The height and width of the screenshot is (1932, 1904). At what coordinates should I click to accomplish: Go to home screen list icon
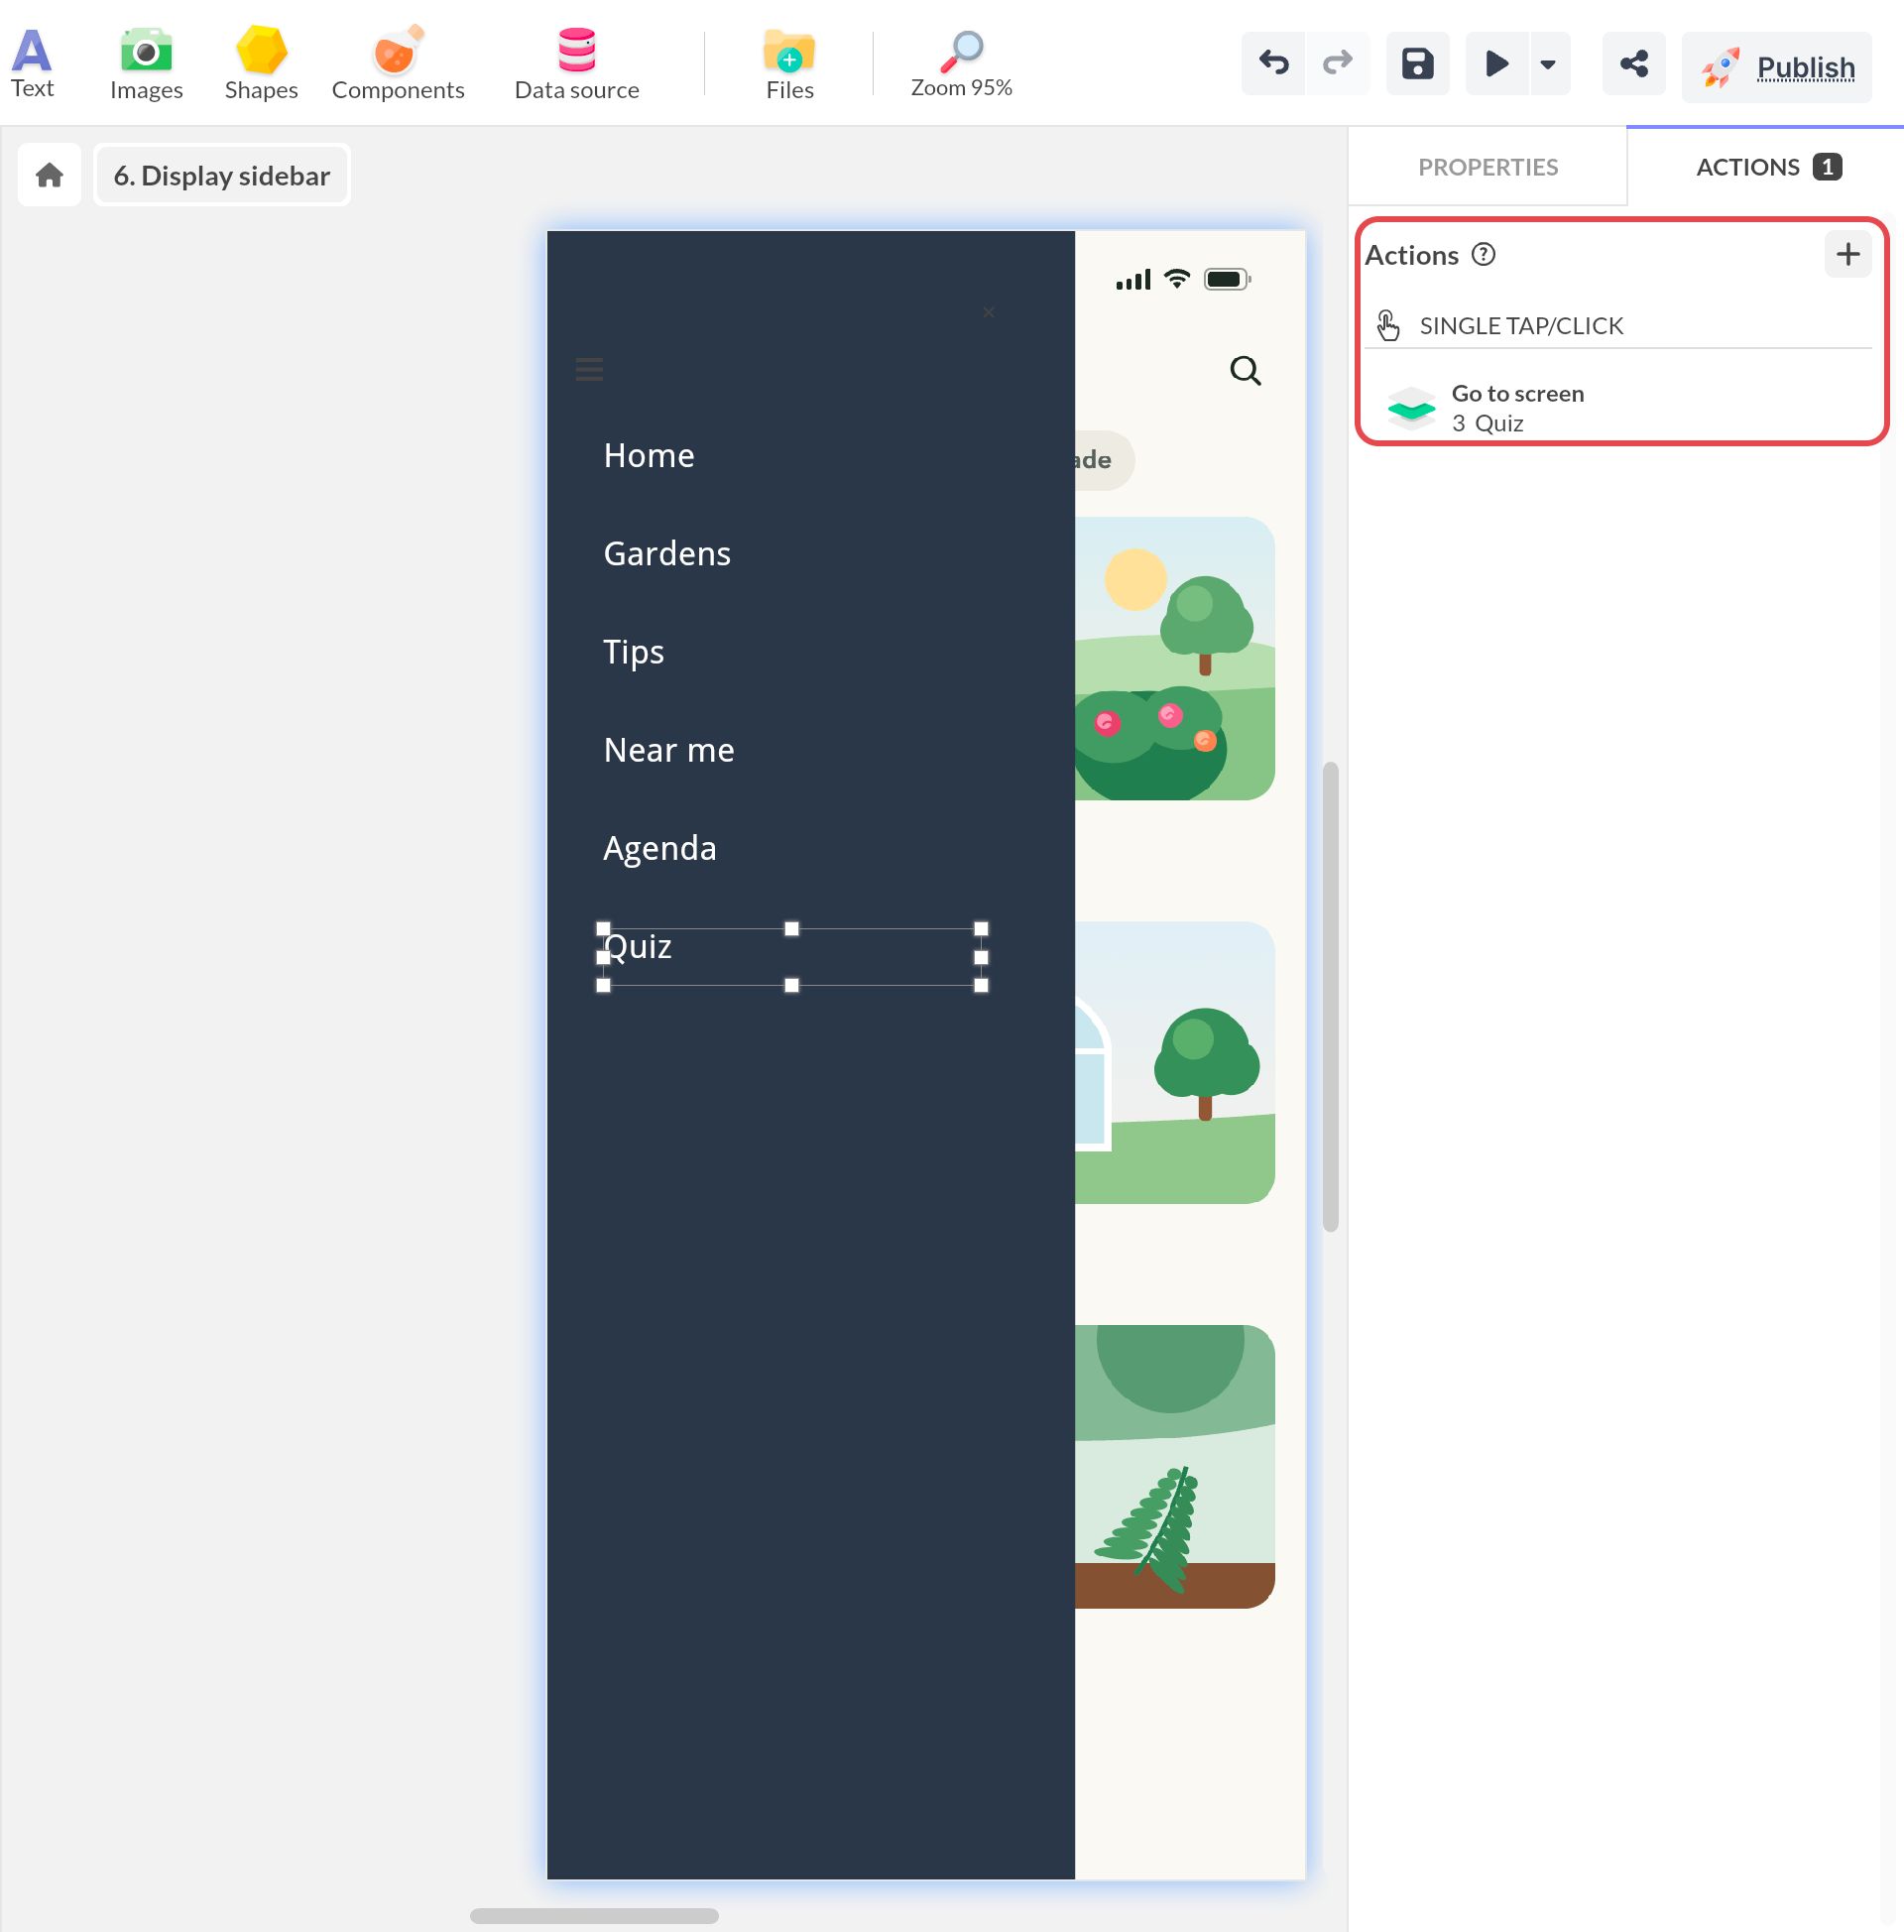49,175
